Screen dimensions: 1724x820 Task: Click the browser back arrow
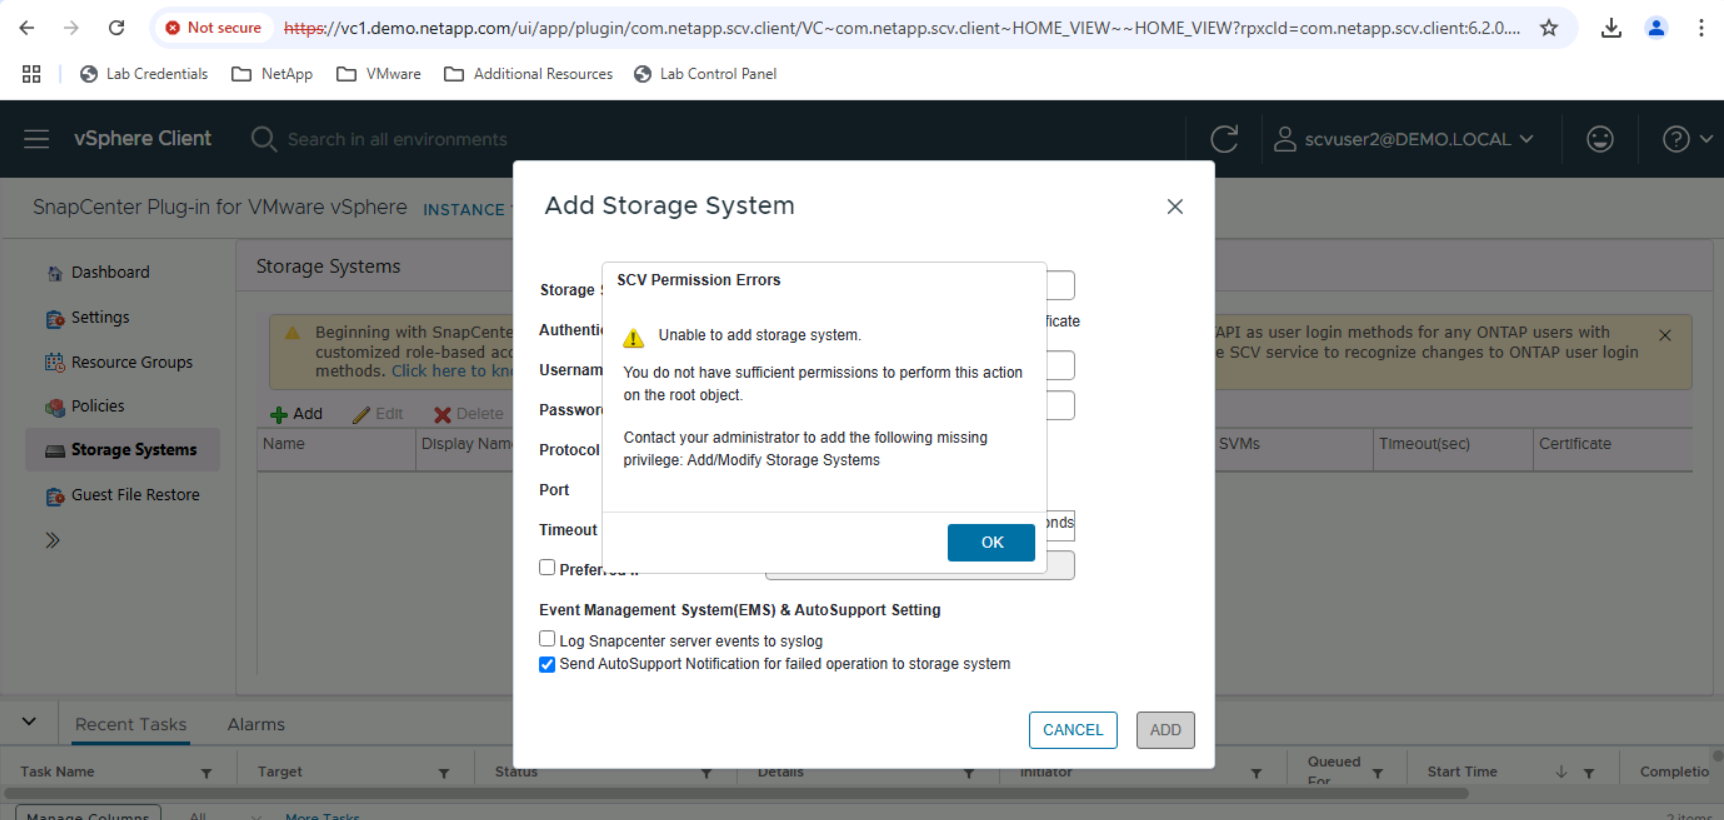pos(27,28)
